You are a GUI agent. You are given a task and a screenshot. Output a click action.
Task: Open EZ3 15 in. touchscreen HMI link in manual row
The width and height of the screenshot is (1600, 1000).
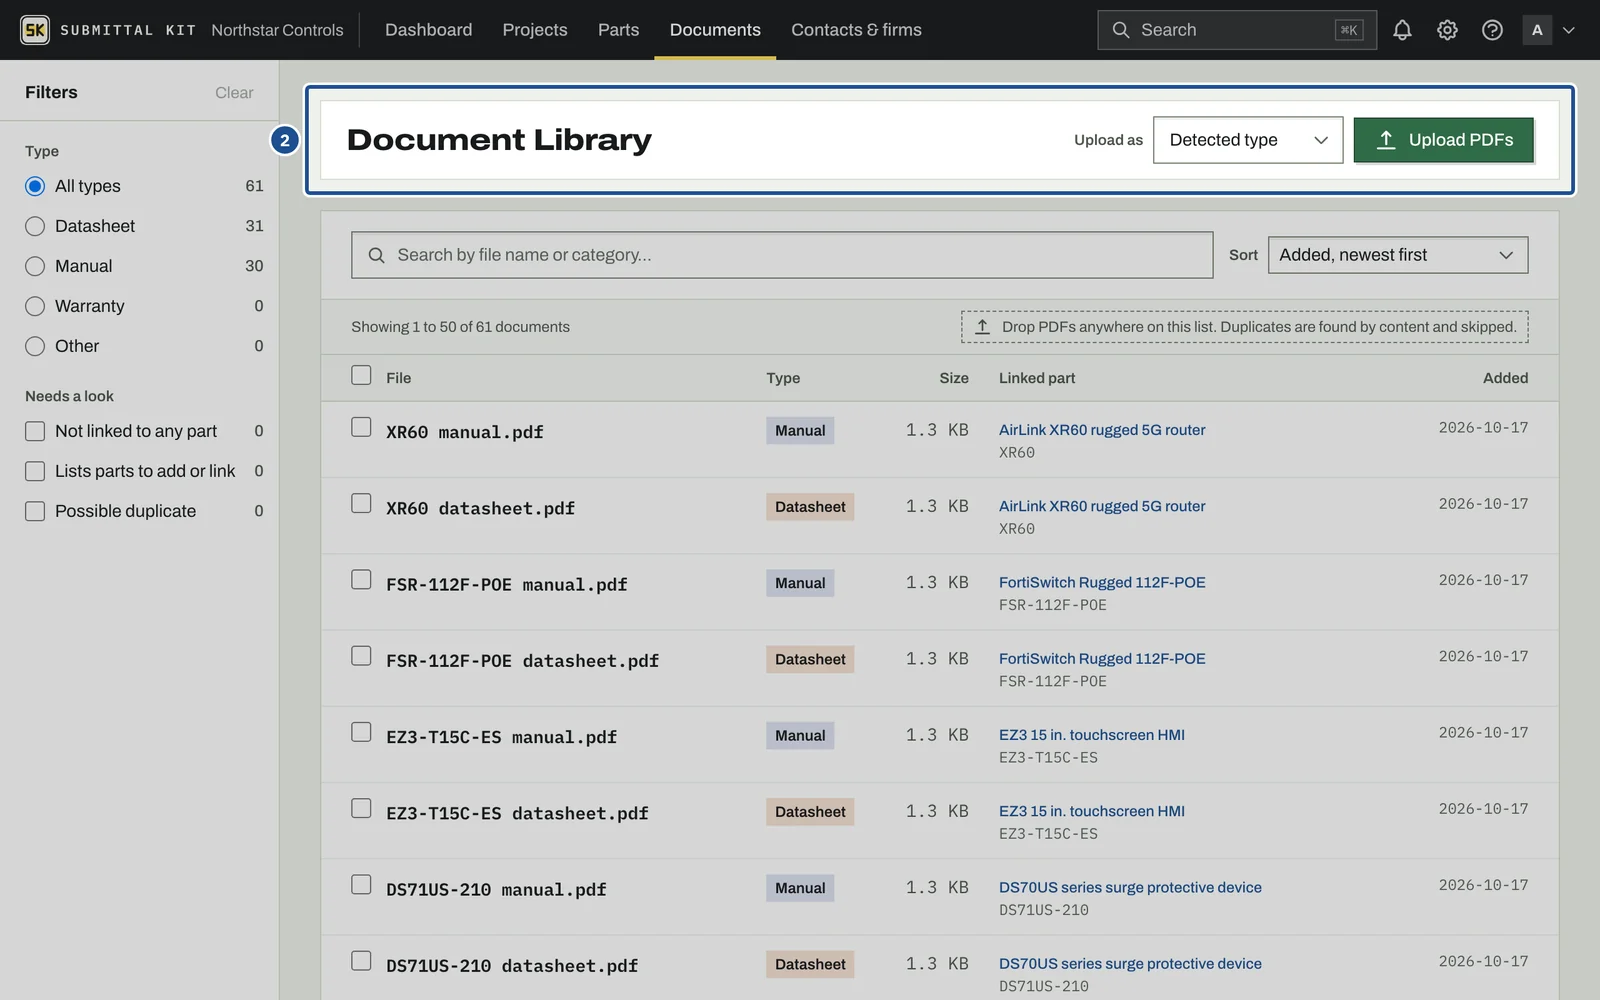tap(1092, 735)
